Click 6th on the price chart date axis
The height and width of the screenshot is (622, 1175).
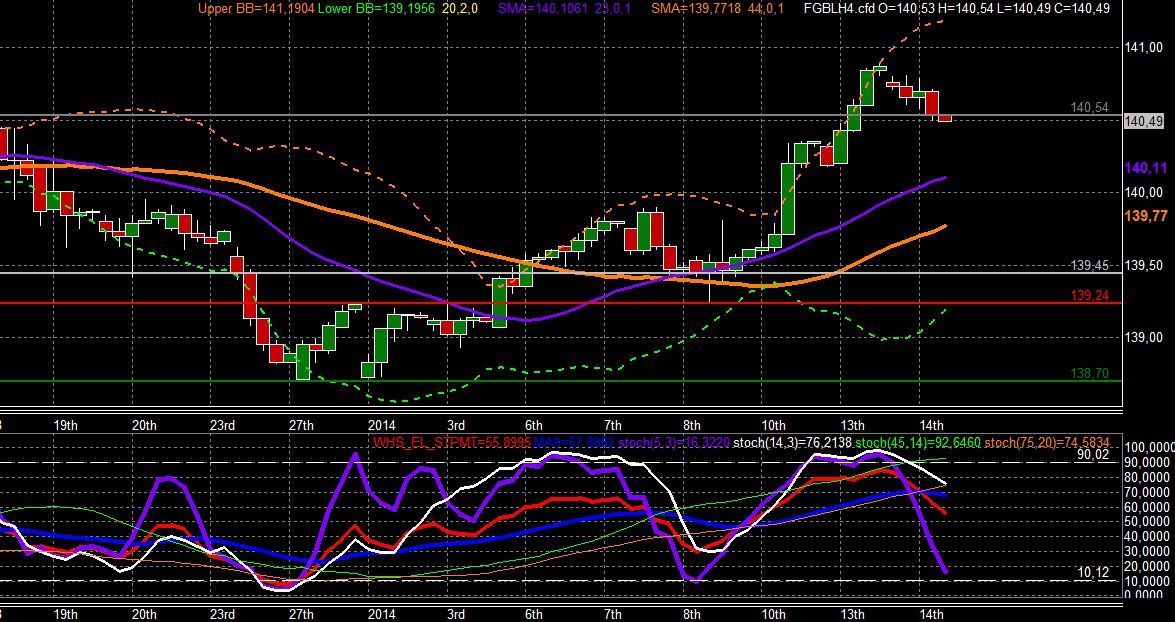point(534,425)
